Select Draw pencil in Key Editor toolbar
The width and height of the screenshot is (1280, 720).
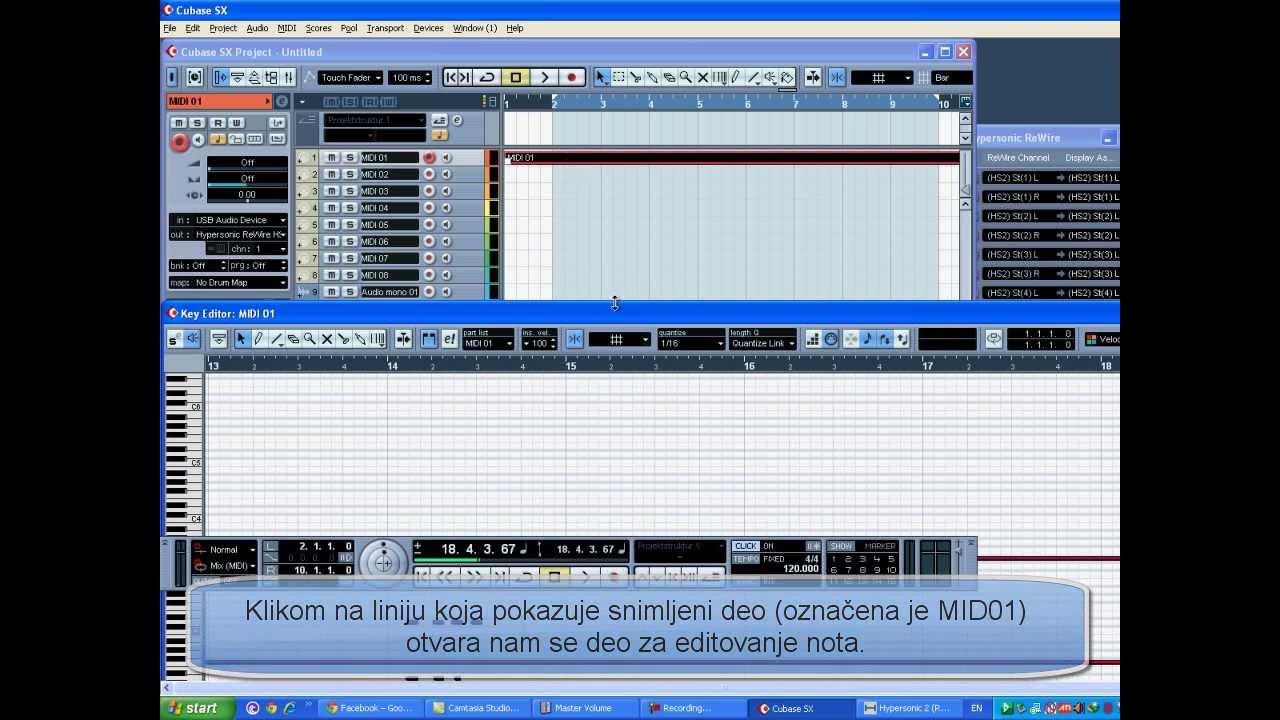258,340
